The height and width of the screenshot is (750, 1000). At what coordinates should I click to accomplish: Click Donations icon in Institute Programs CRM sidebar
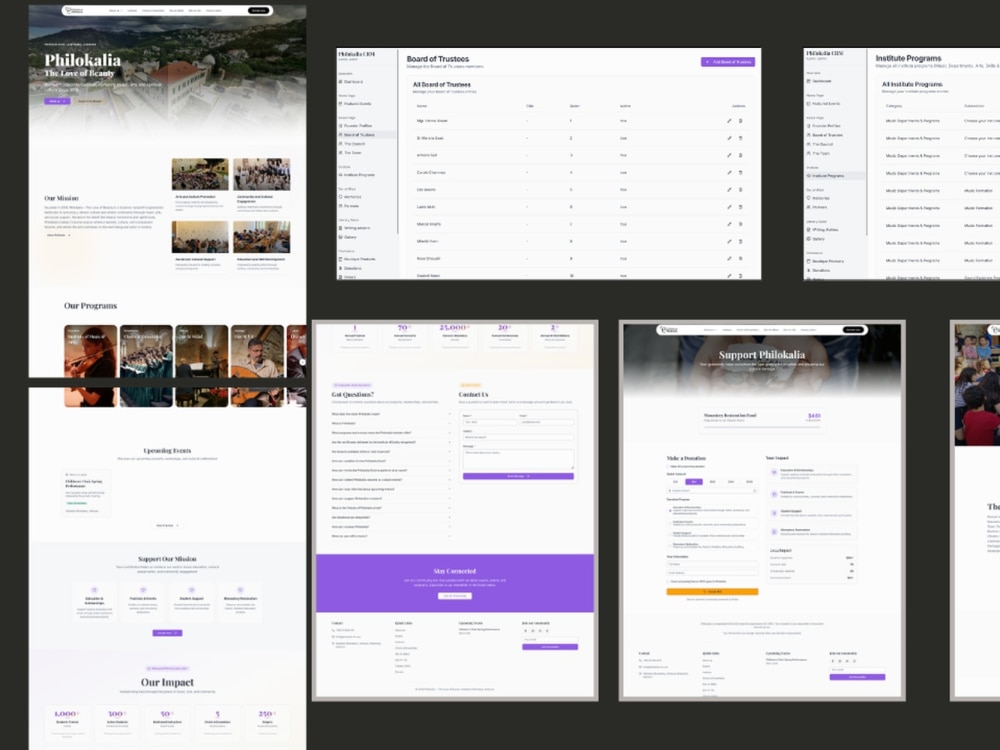coord(809,270)
